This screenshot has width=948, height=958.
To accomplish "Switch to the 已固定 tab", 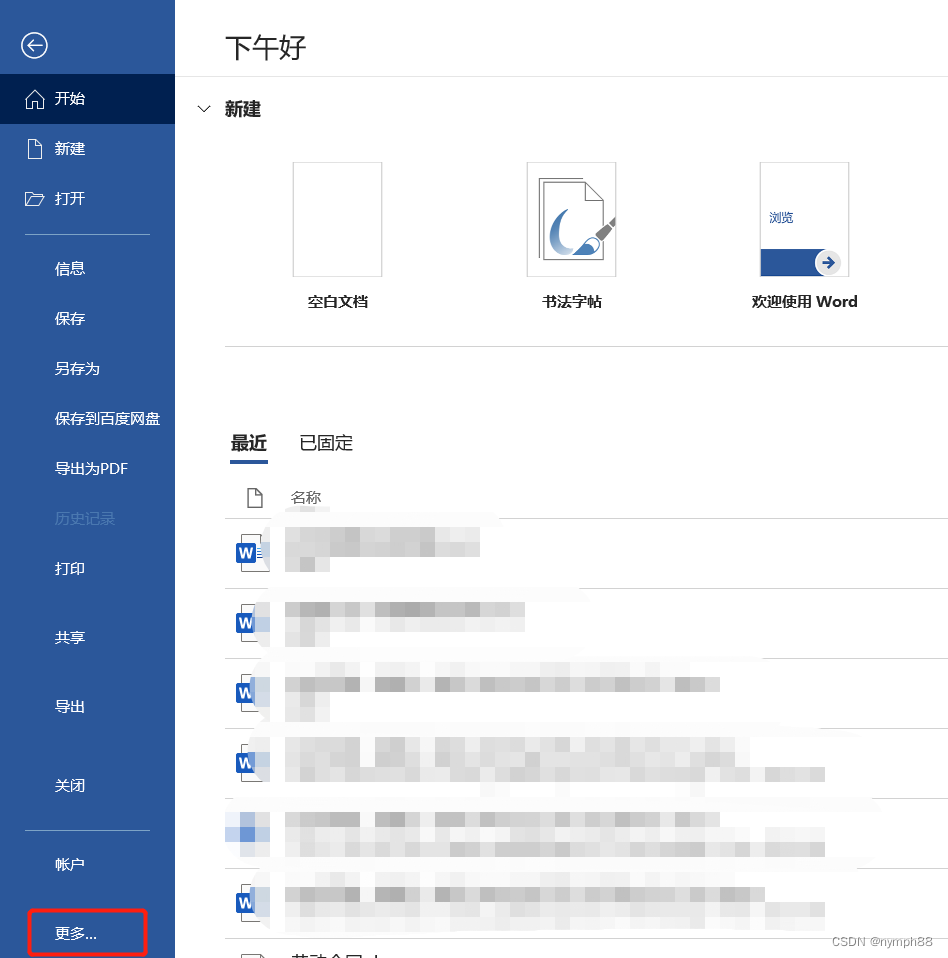I will pyautogui.click(x=326, y=444).
